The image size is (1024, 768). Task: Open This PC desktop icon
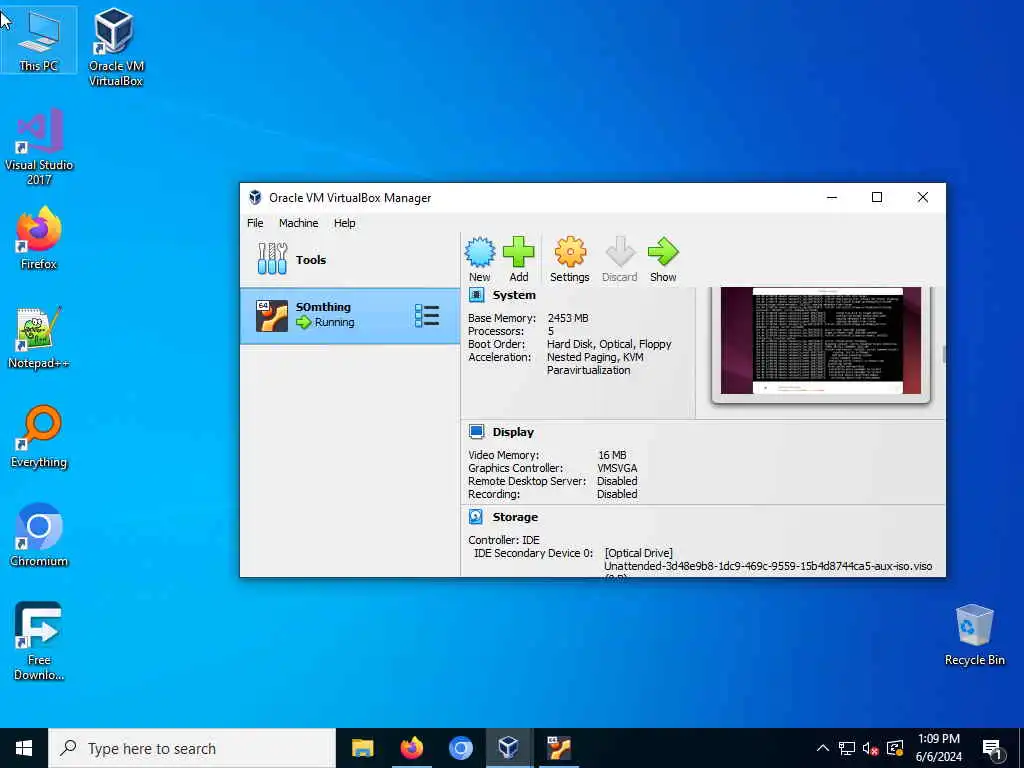pyautogui.click(x=39, y=40)
